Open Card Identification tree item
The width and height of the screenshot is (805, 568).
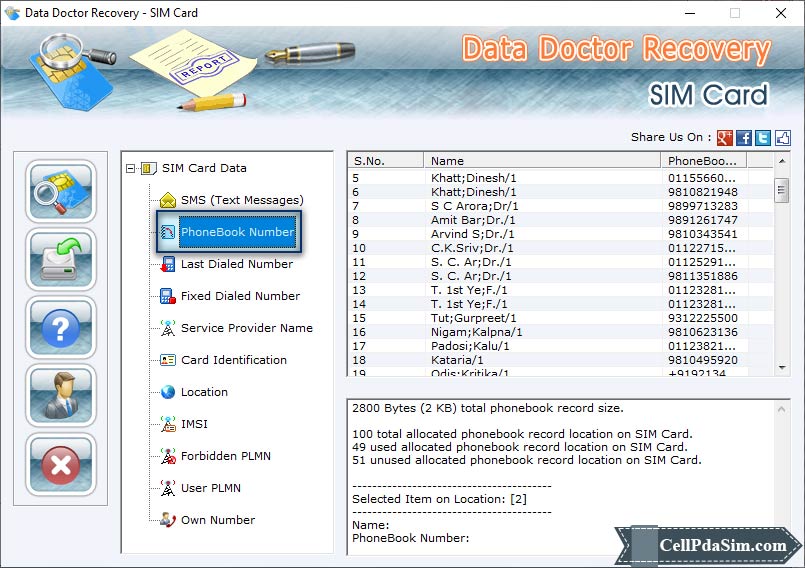pos(234,360)
